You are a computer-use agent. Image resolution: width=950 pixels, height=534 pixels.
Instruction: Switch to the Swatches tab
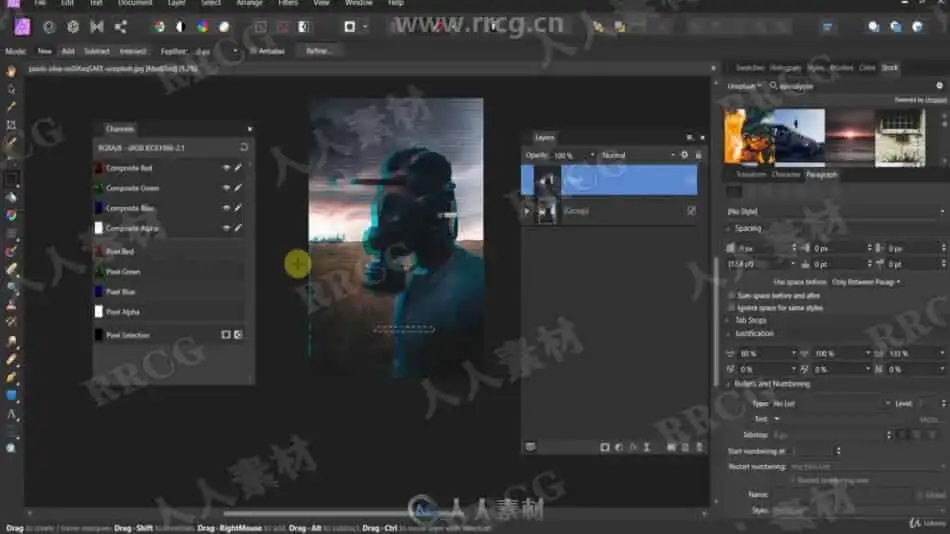(x=750, y=68)
